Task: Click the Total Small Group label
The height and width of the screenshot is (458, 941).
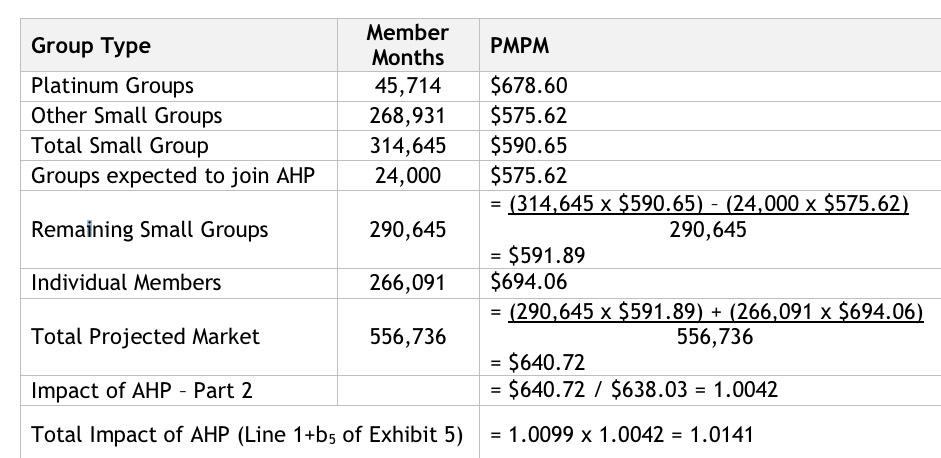Action: point(119,146)
